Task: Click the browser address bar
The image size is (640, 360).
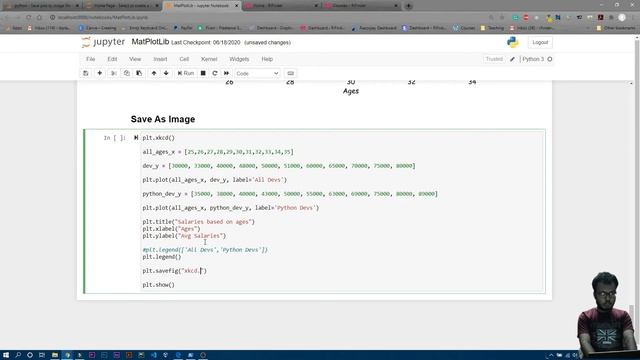Action: [269, 17]
